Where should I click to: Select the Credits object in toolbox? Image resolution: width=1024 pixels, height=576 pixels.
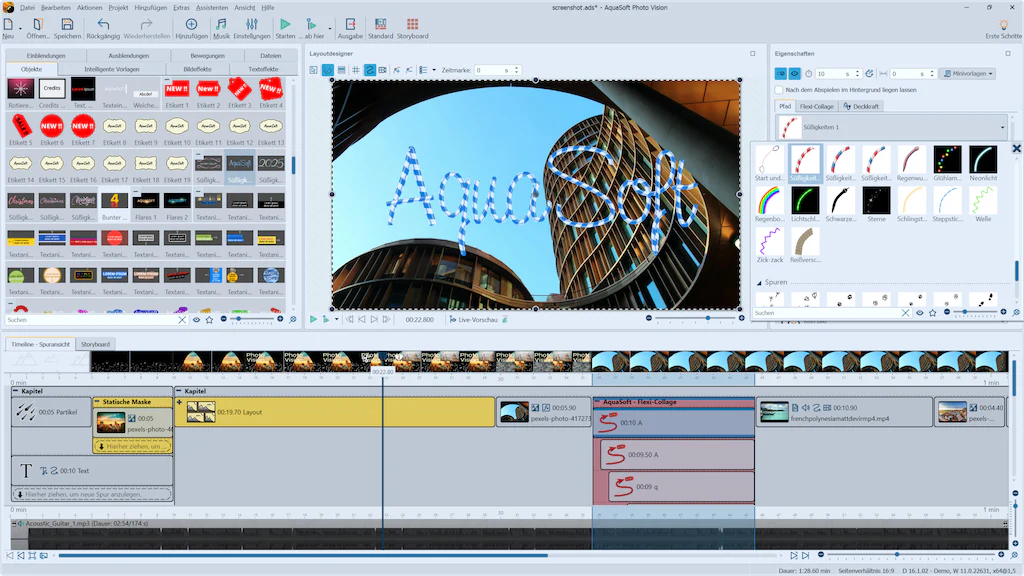point(52,93)
